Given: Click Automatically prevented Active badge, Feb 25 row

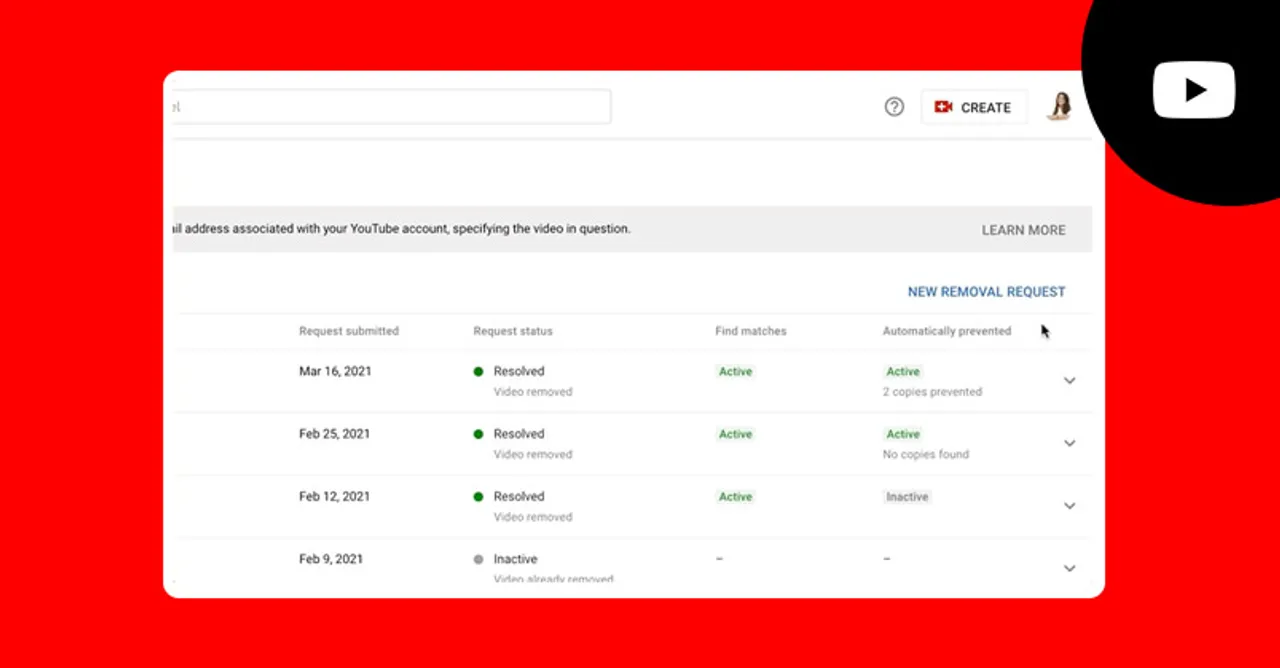Looking at the screenshot, I should (903, 434).
